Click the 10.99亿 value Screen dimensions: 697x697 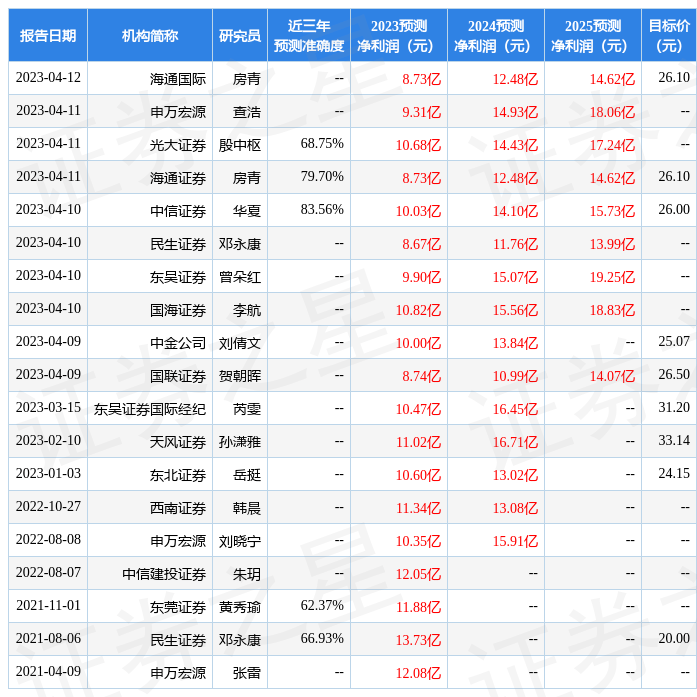(x=515, y=376)
